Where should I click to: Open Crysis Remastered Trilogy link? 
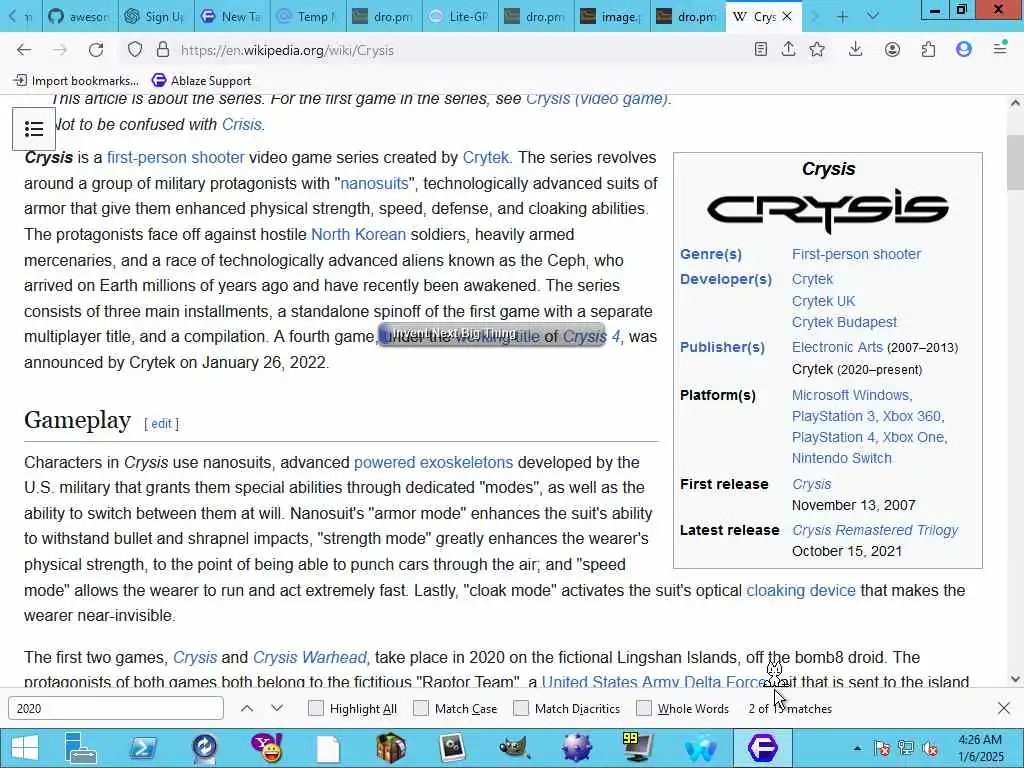tap(874, 530)
